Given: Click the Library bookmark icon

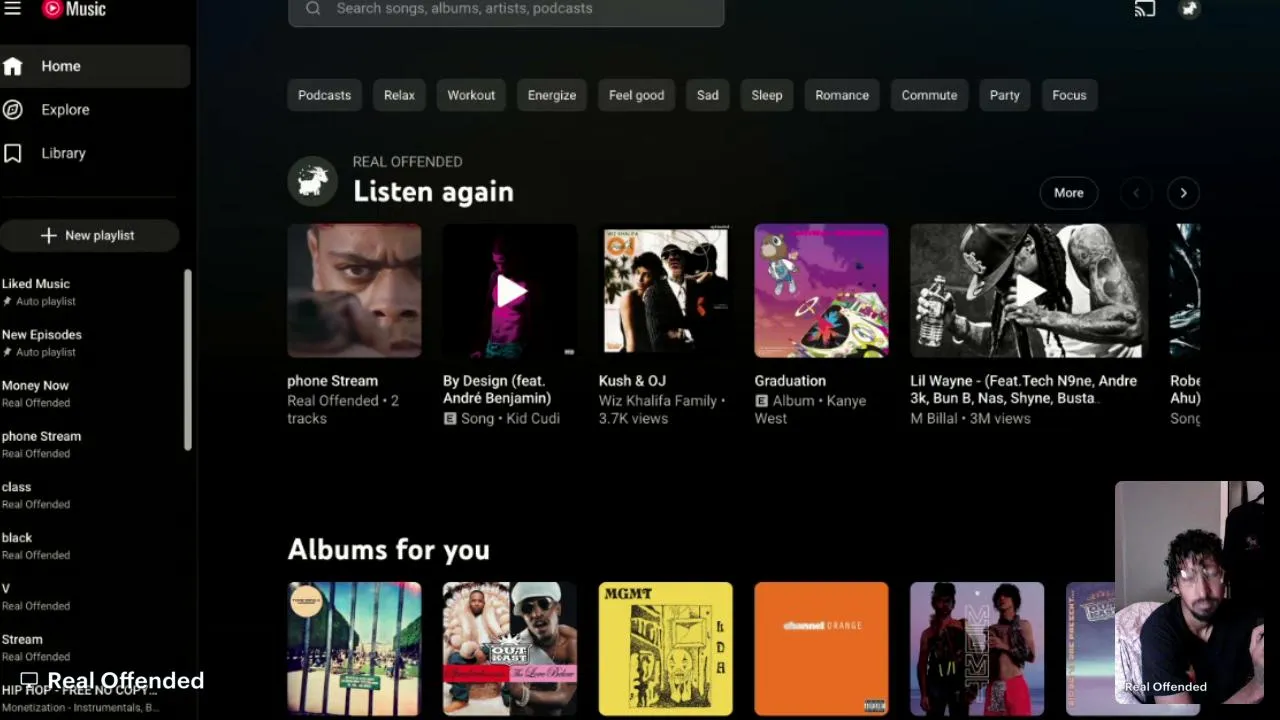Looking at the screenshot, I should 13,153.
